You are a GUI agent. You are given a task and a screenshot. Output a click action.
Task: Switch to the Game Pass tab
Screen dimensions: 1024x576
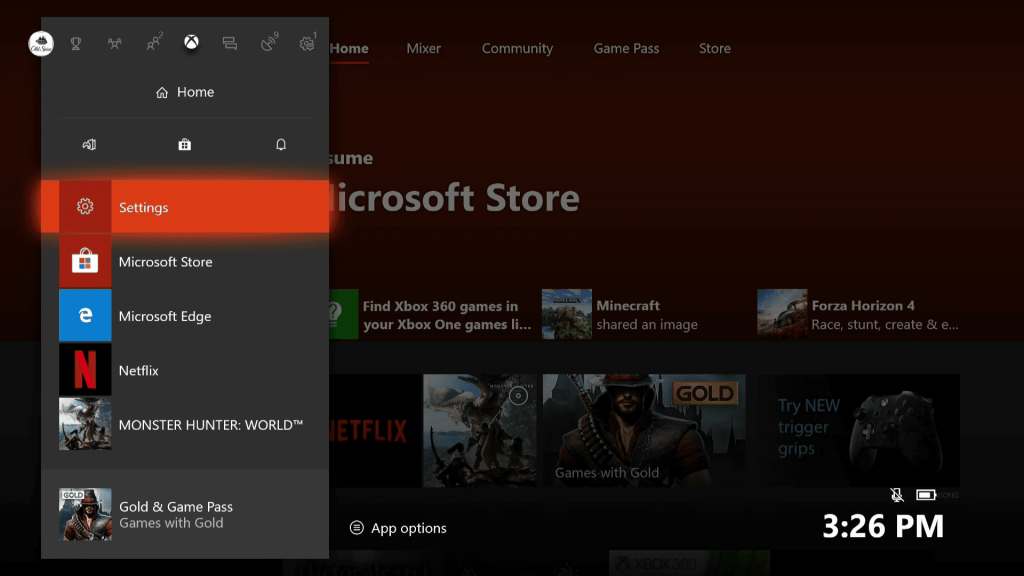(x=626, y=48)
